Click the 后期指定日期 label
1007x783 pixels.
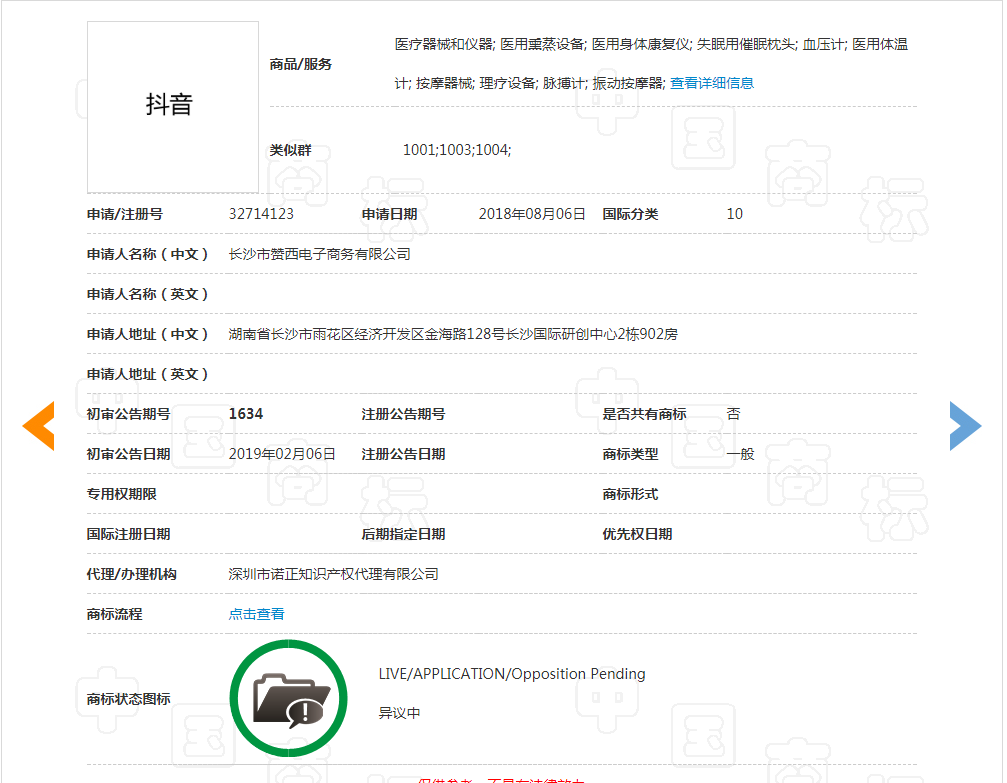click(403, 534)
